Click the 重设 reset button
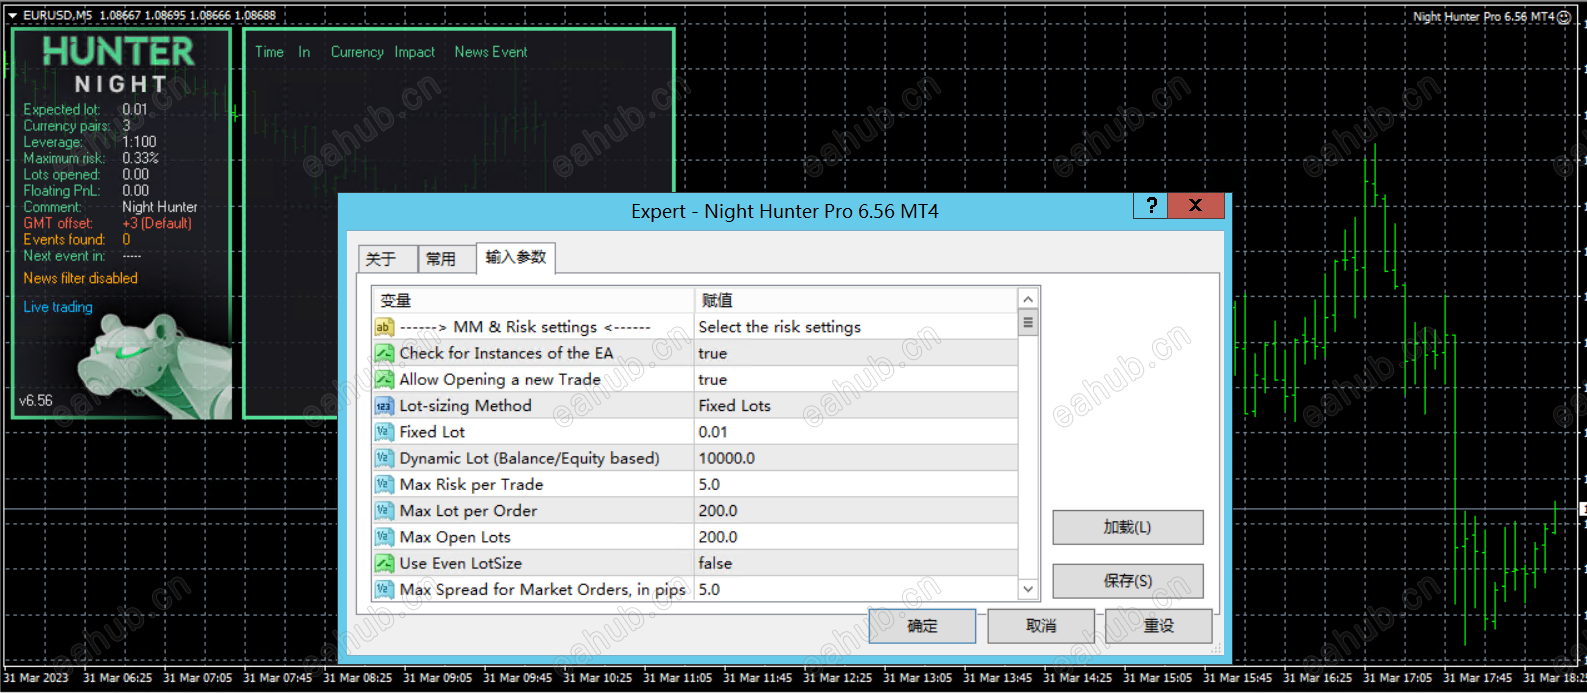The width and height of the screenshot is (1587, 693). 1159,626
